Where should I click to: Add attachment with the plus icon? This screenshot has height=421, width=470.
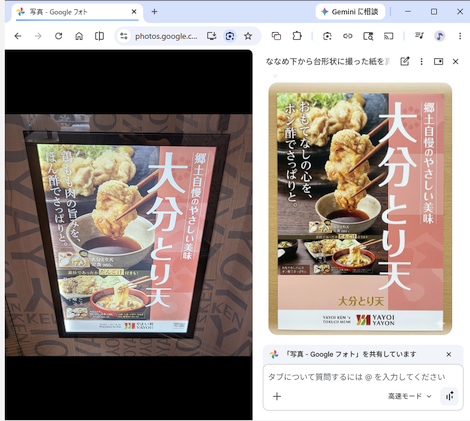click(x=277, y=396)
